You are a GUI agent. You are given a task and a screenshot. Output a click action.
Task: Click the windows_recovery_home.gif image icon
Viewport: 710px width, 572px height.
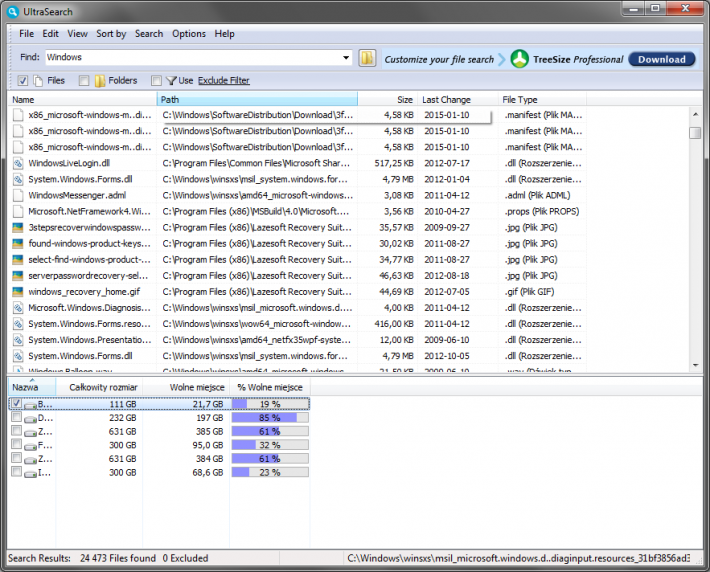pyautogui.click(x=18, y=292)
